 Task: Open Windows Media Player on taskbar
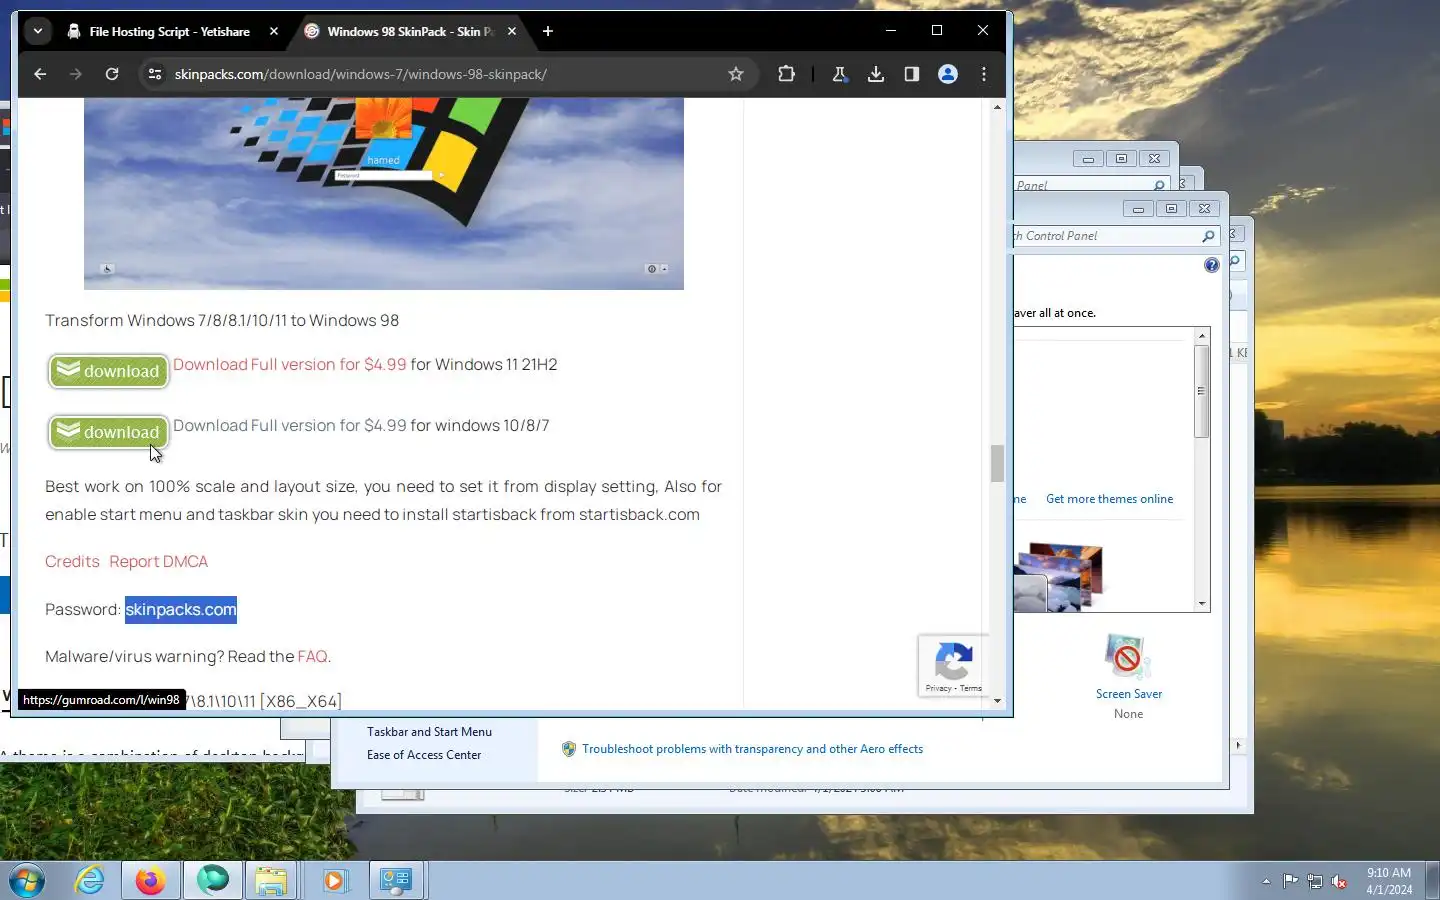[334, 881]
